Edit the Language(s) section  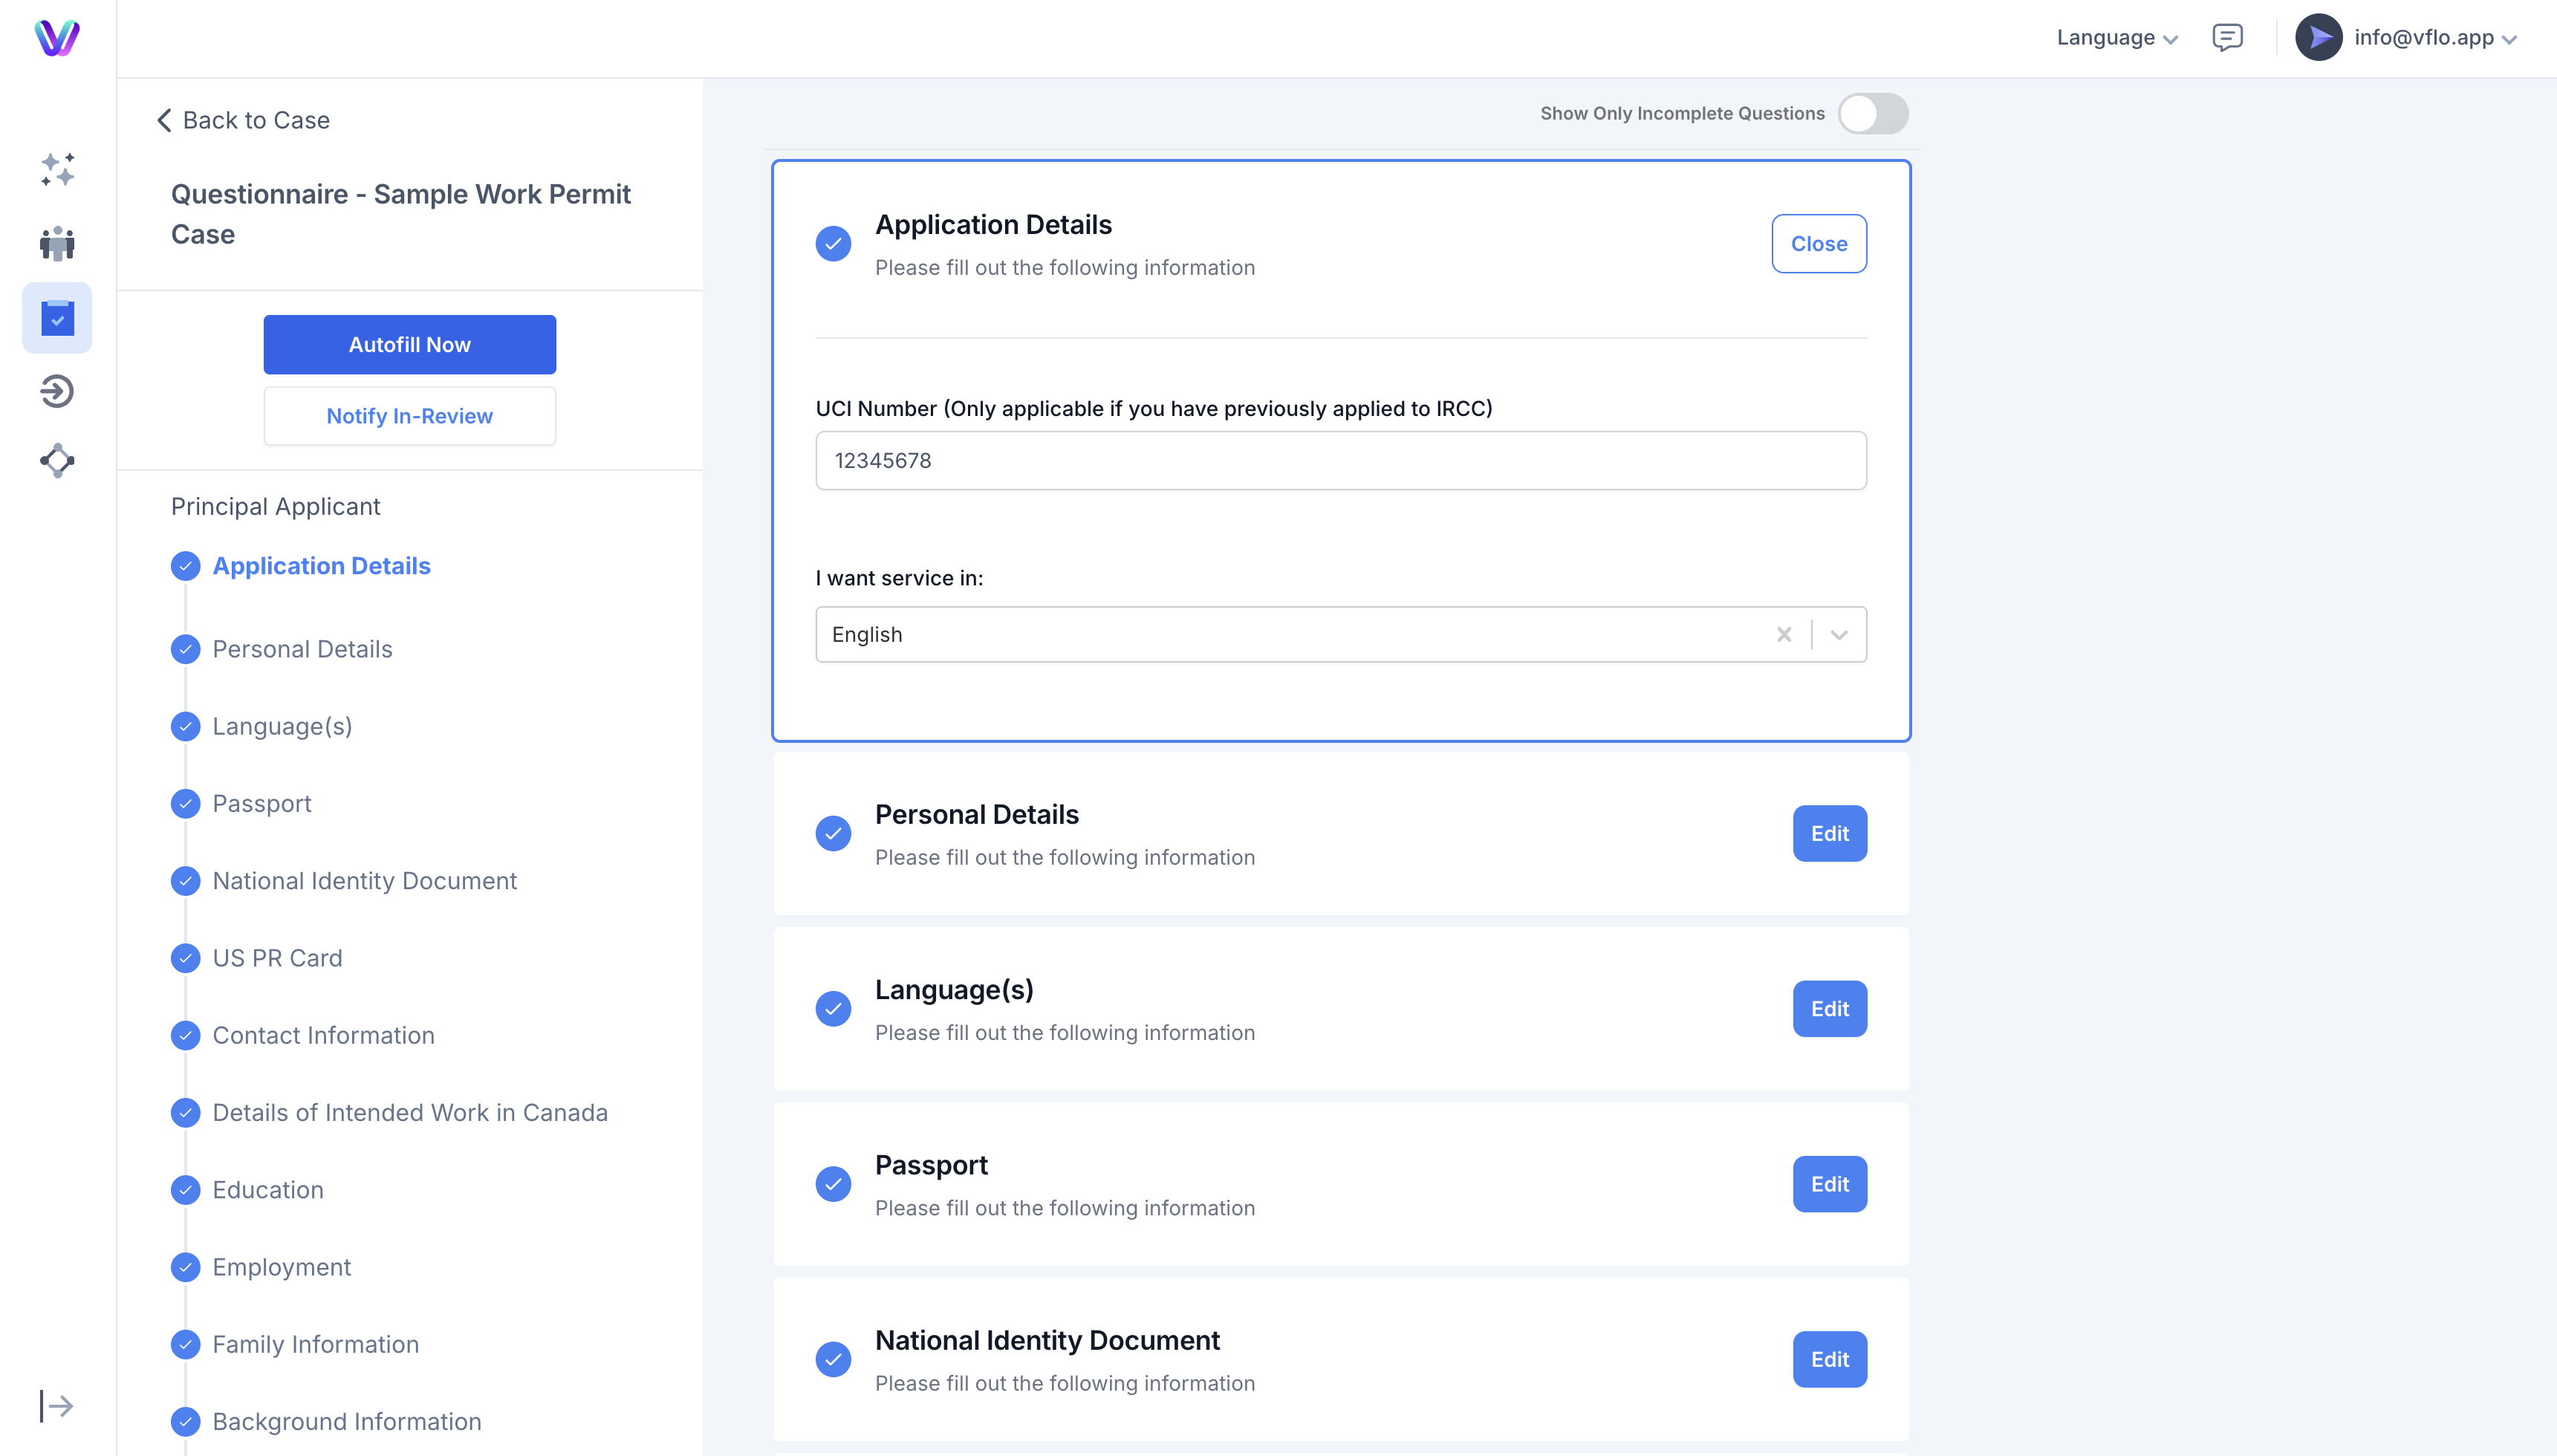1829,1009
